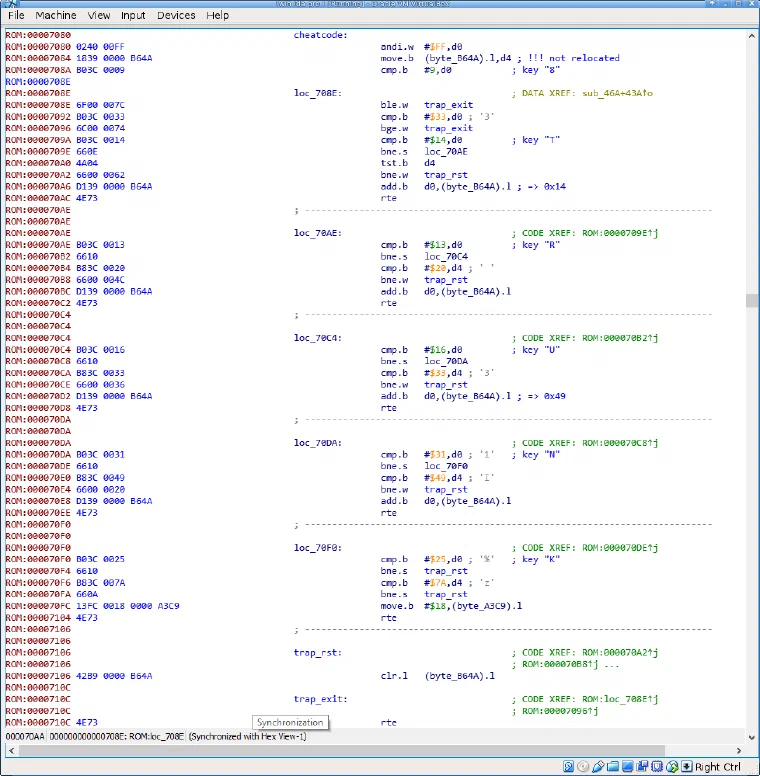760x776 pixels.
Task: Open the View menu
Action: 99,15
